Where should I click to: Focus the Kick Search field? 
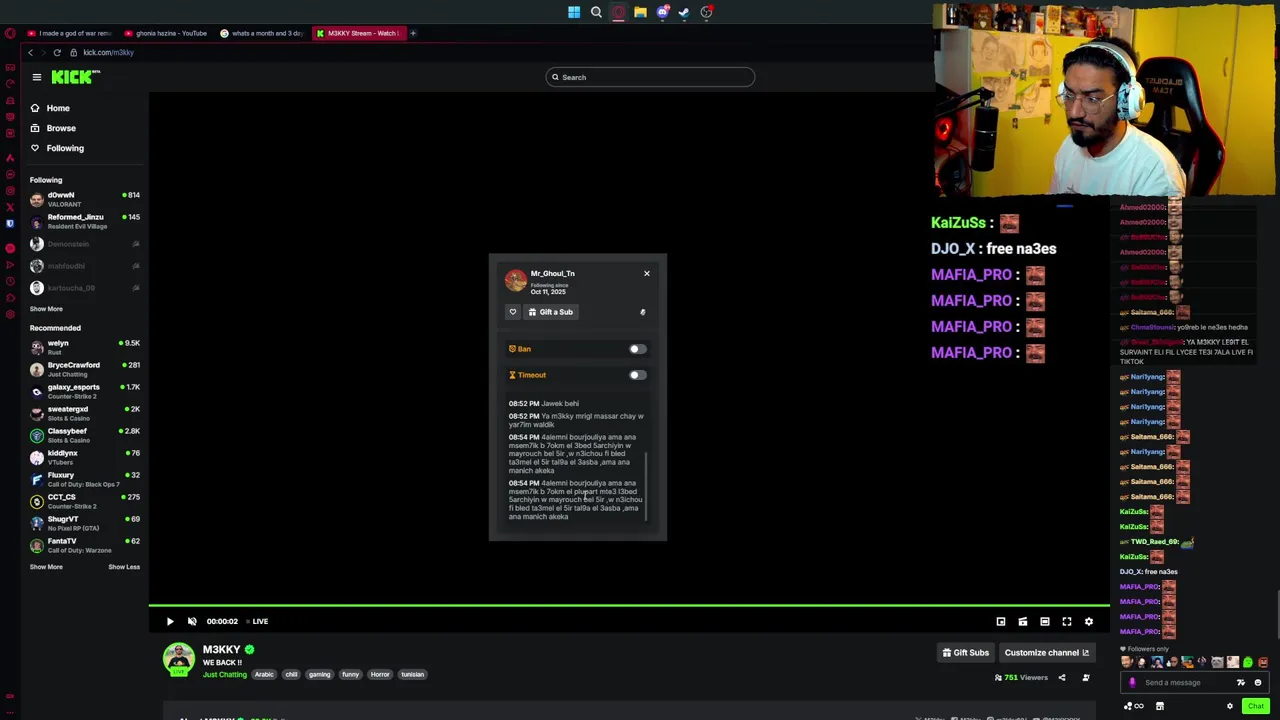(x=650, y=77)
